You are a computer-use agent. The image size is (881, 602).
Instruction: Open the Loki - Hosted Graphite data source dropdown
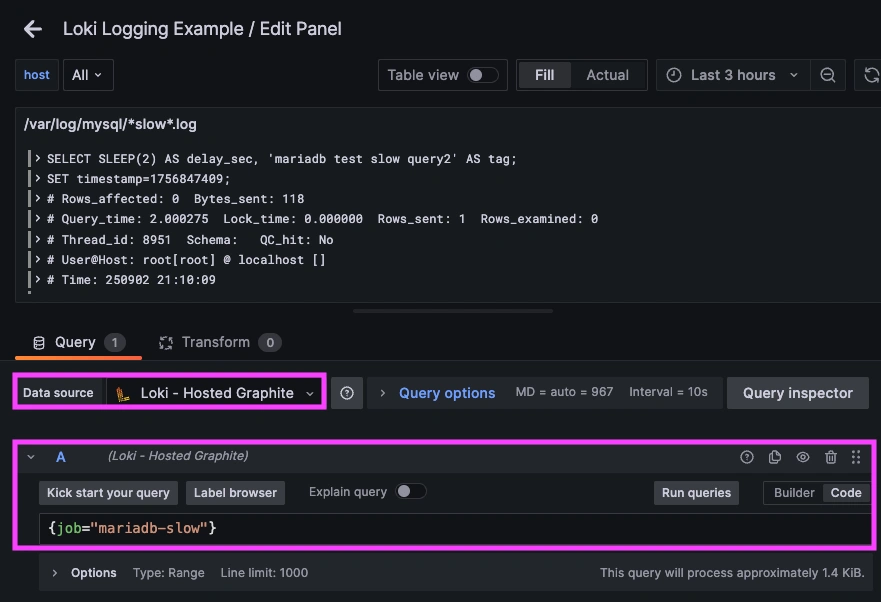coord(215,393)
